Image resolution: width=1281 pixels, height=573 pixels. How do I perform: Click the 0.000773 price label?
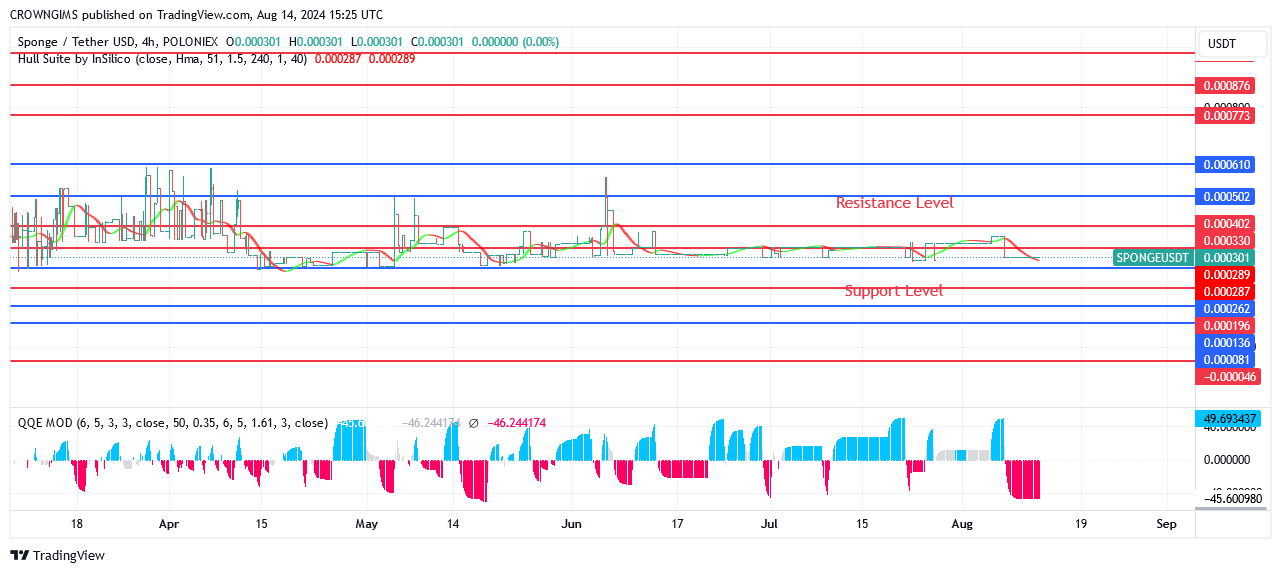pos(1227,116)
